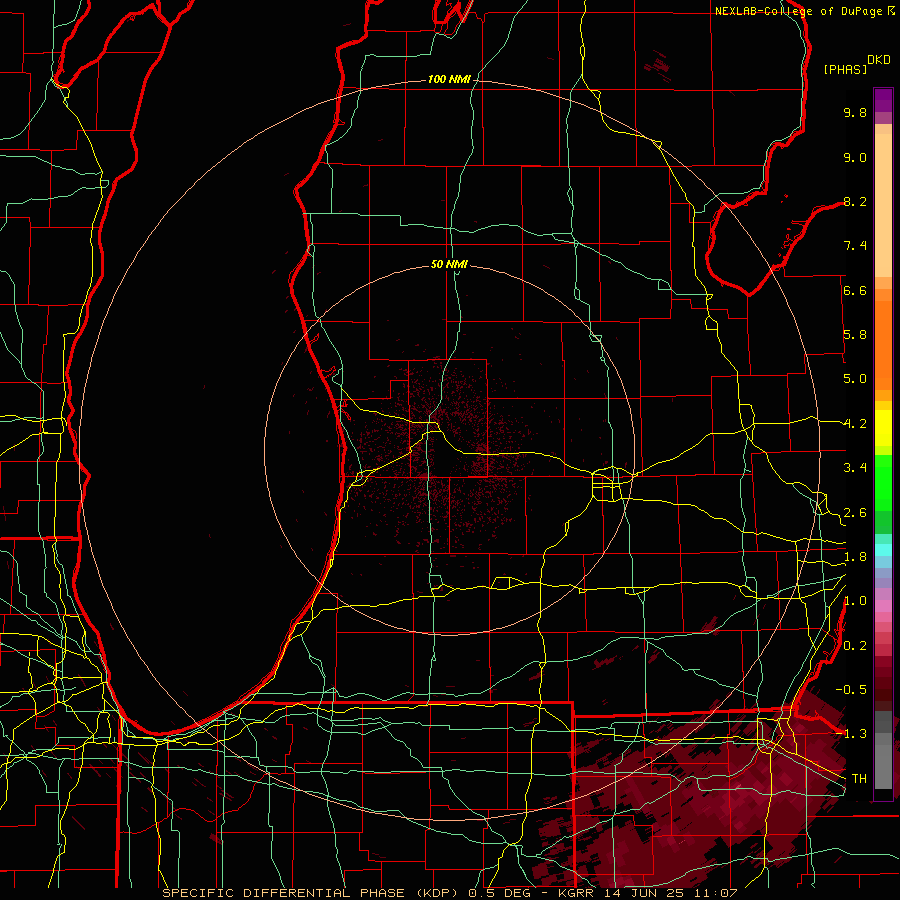This screenshot has height=900, width=900.
Task: Pick the pink segment of the color bar
Action: coord(883,606)
